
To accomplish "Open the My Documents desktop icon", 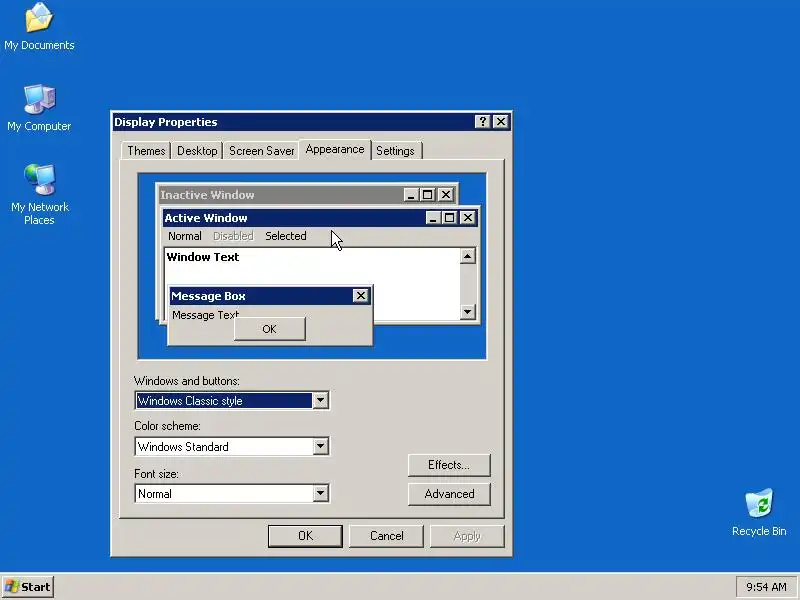I will pyautogui.click(x=39, y=27).
